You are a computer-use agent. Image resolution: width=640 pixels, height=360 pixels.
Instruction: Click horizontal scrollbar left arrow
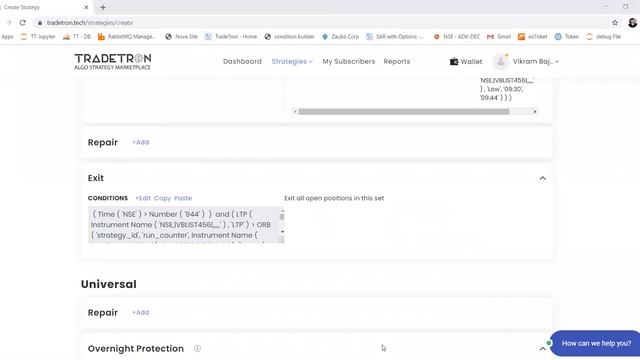295,111
